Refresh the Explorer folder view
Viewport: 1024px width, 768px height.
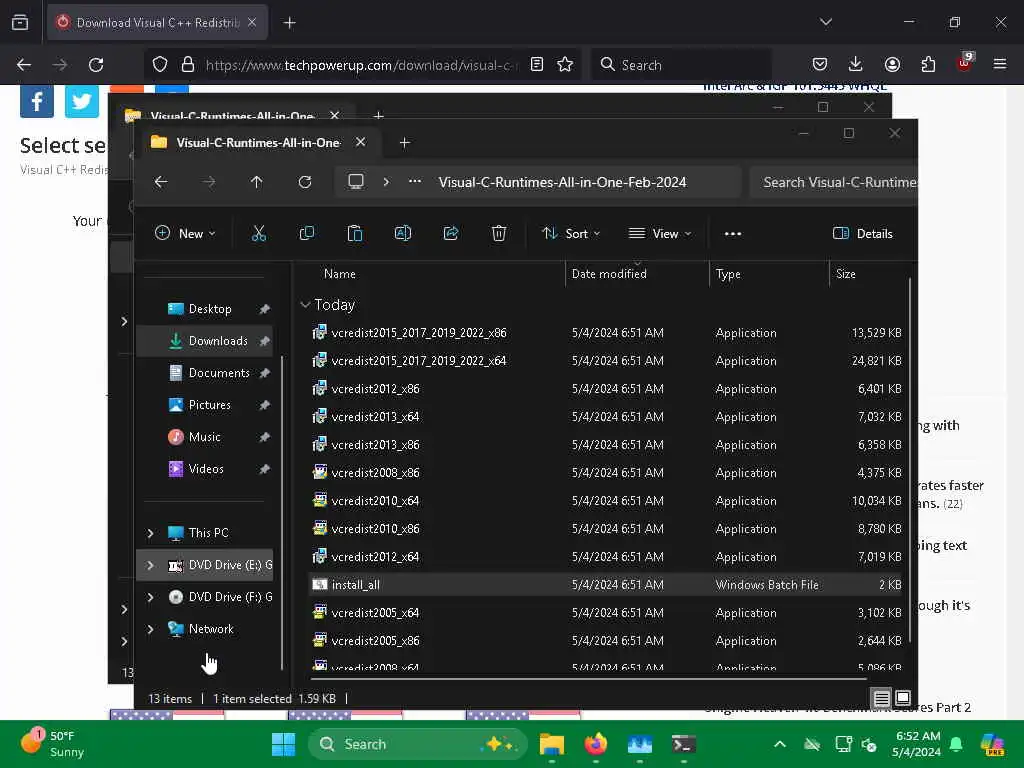tap(305, 182)
